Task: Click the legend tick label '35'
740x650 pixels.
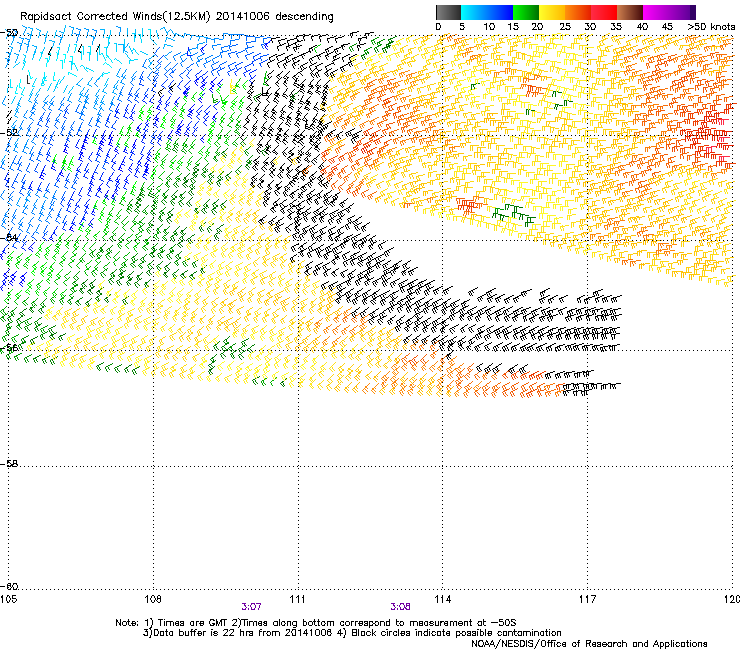Action: tap(616, 27)
